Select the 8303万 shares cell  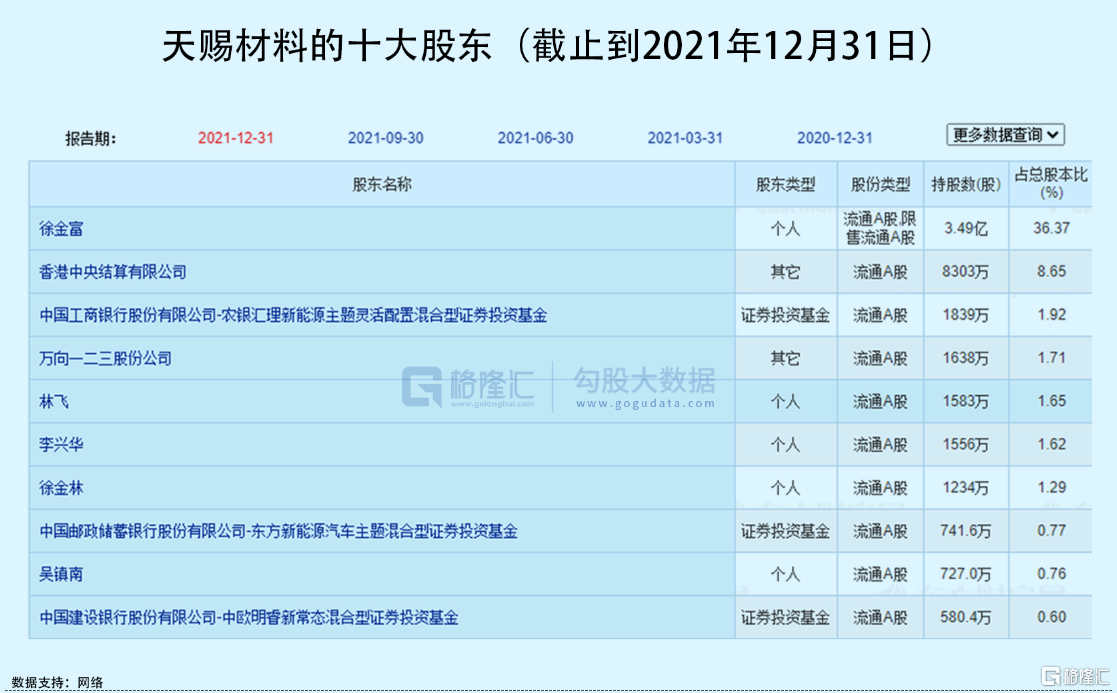pos(966,272)
